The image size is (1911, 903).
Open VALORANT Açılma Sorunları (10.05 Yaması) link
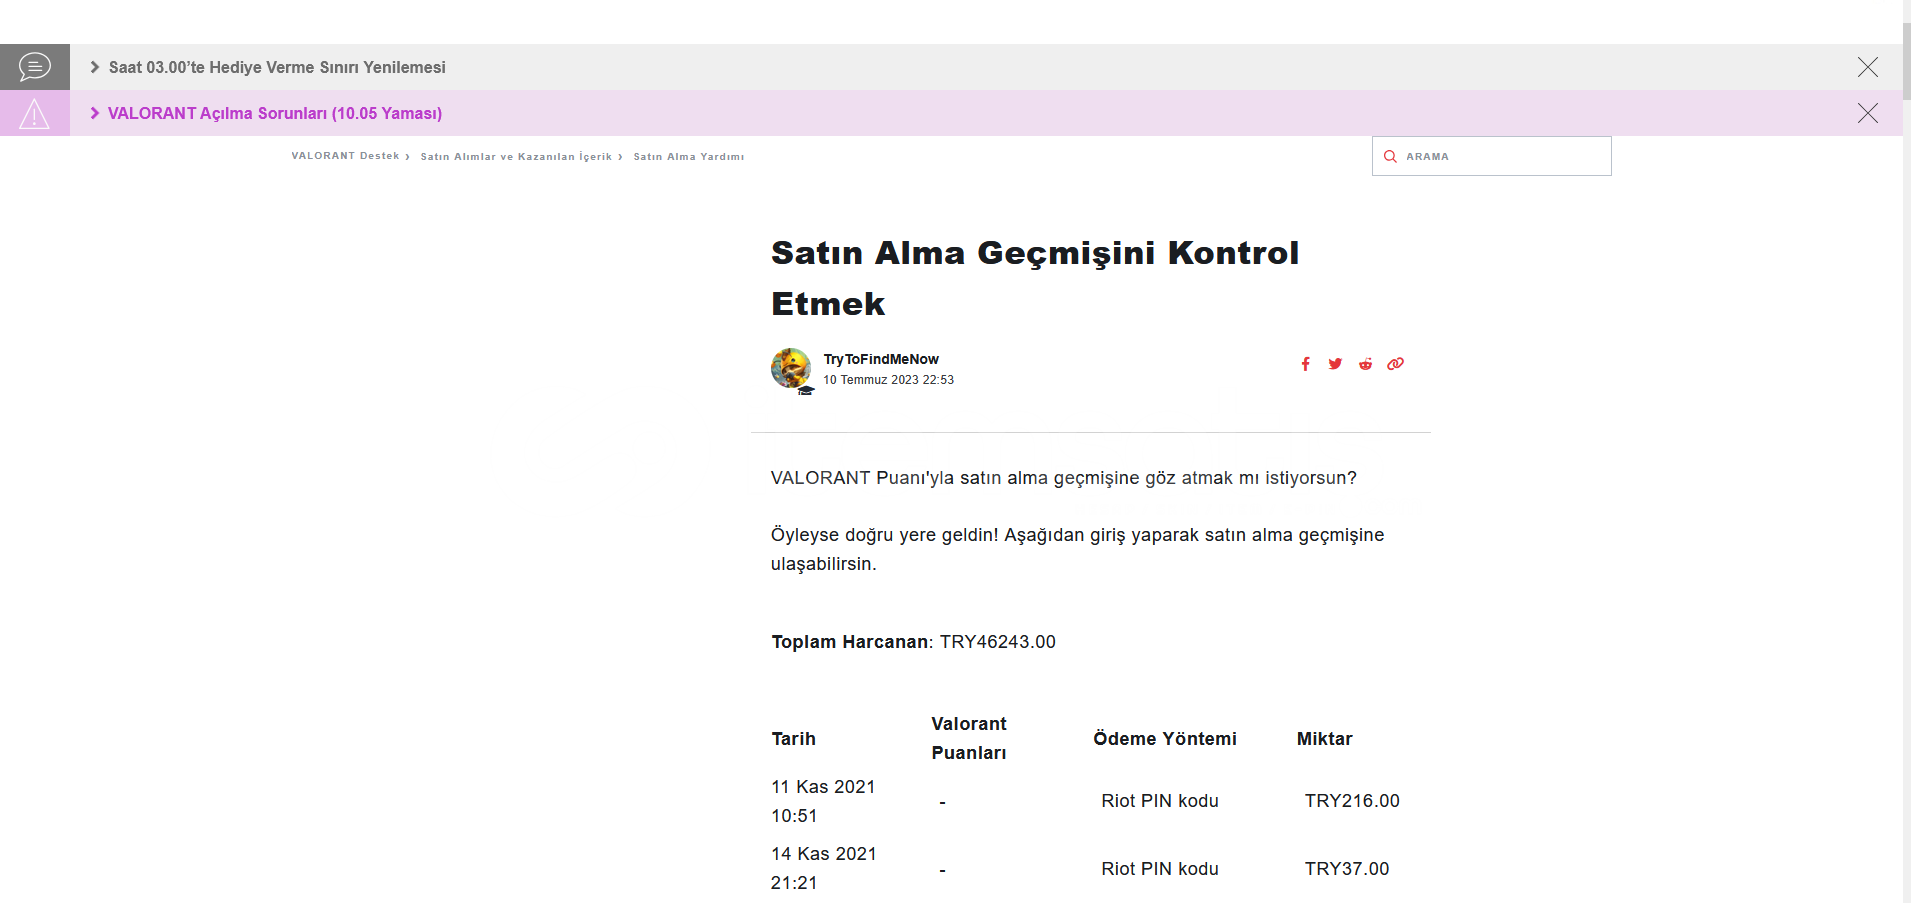pos(275,113)
